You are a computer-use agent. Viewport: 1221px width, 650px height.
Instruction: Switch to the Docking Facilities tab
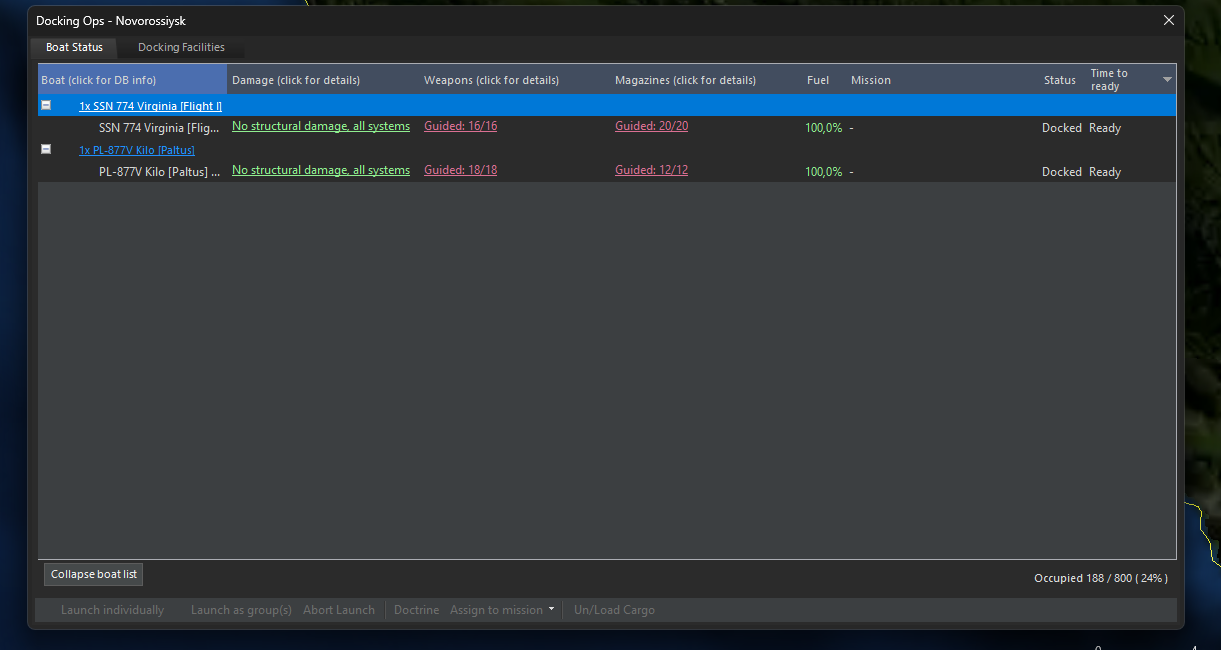[x=180, y=47]
